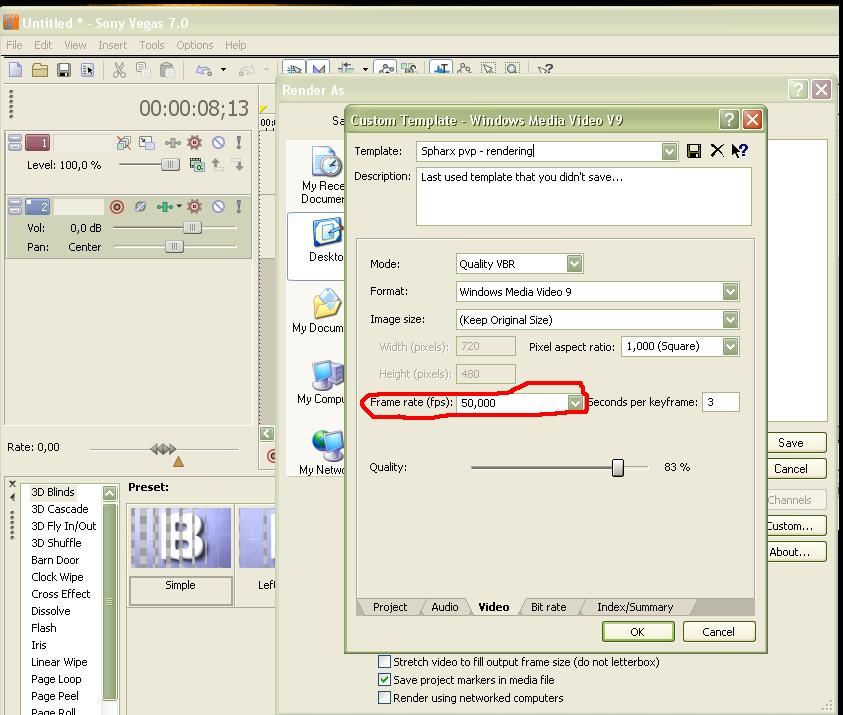Invert phase on audio track 2
The width and height of the screenshot is (843, 715).
pos(140,206)
